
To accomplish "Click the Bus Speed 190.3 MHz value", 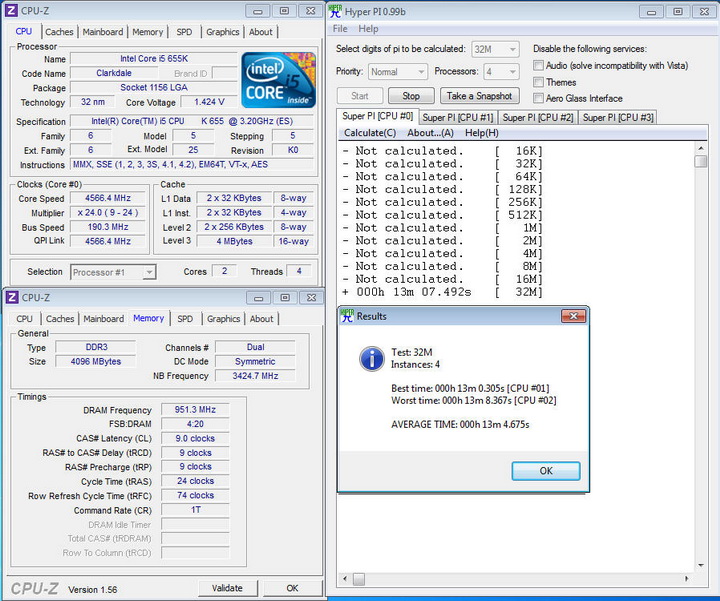I will click(108, 227).
